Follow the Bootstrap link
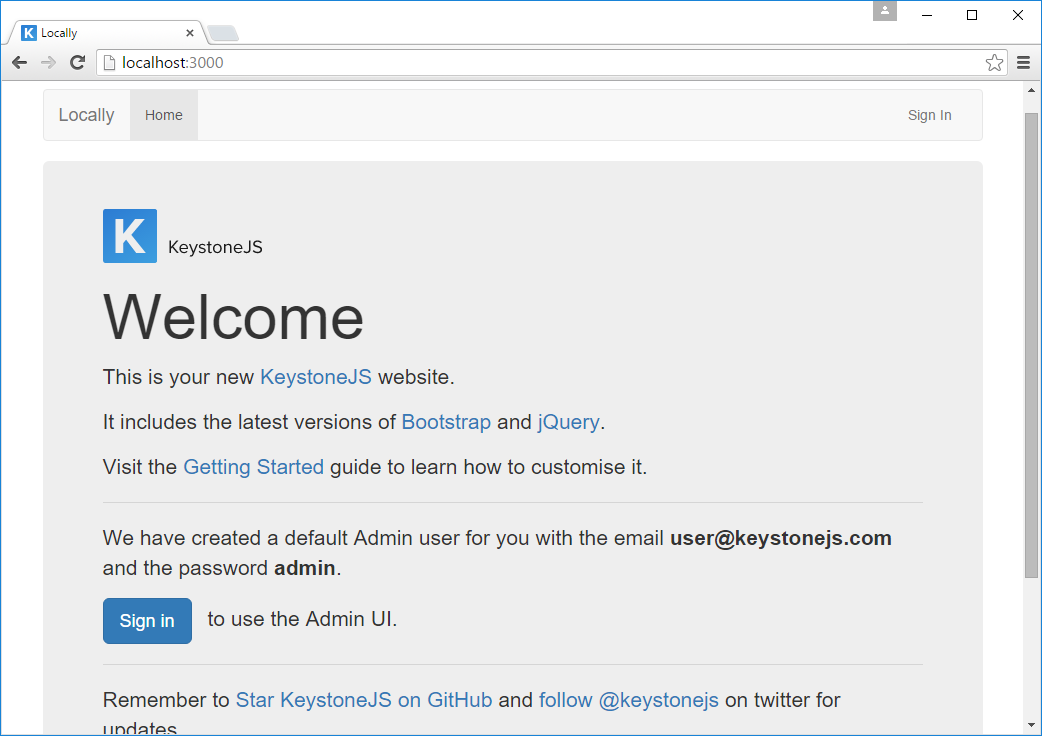This screenshot has height=736, width=1042. (446, 422)
